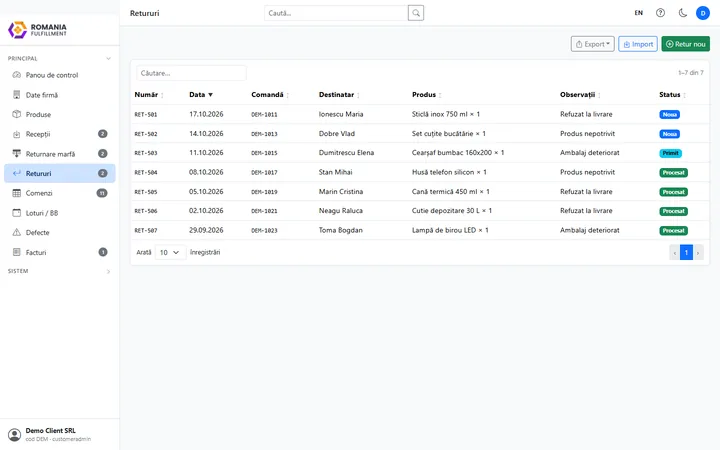Open Comenzi menu item
720x450 pixels.
[60, 193]
